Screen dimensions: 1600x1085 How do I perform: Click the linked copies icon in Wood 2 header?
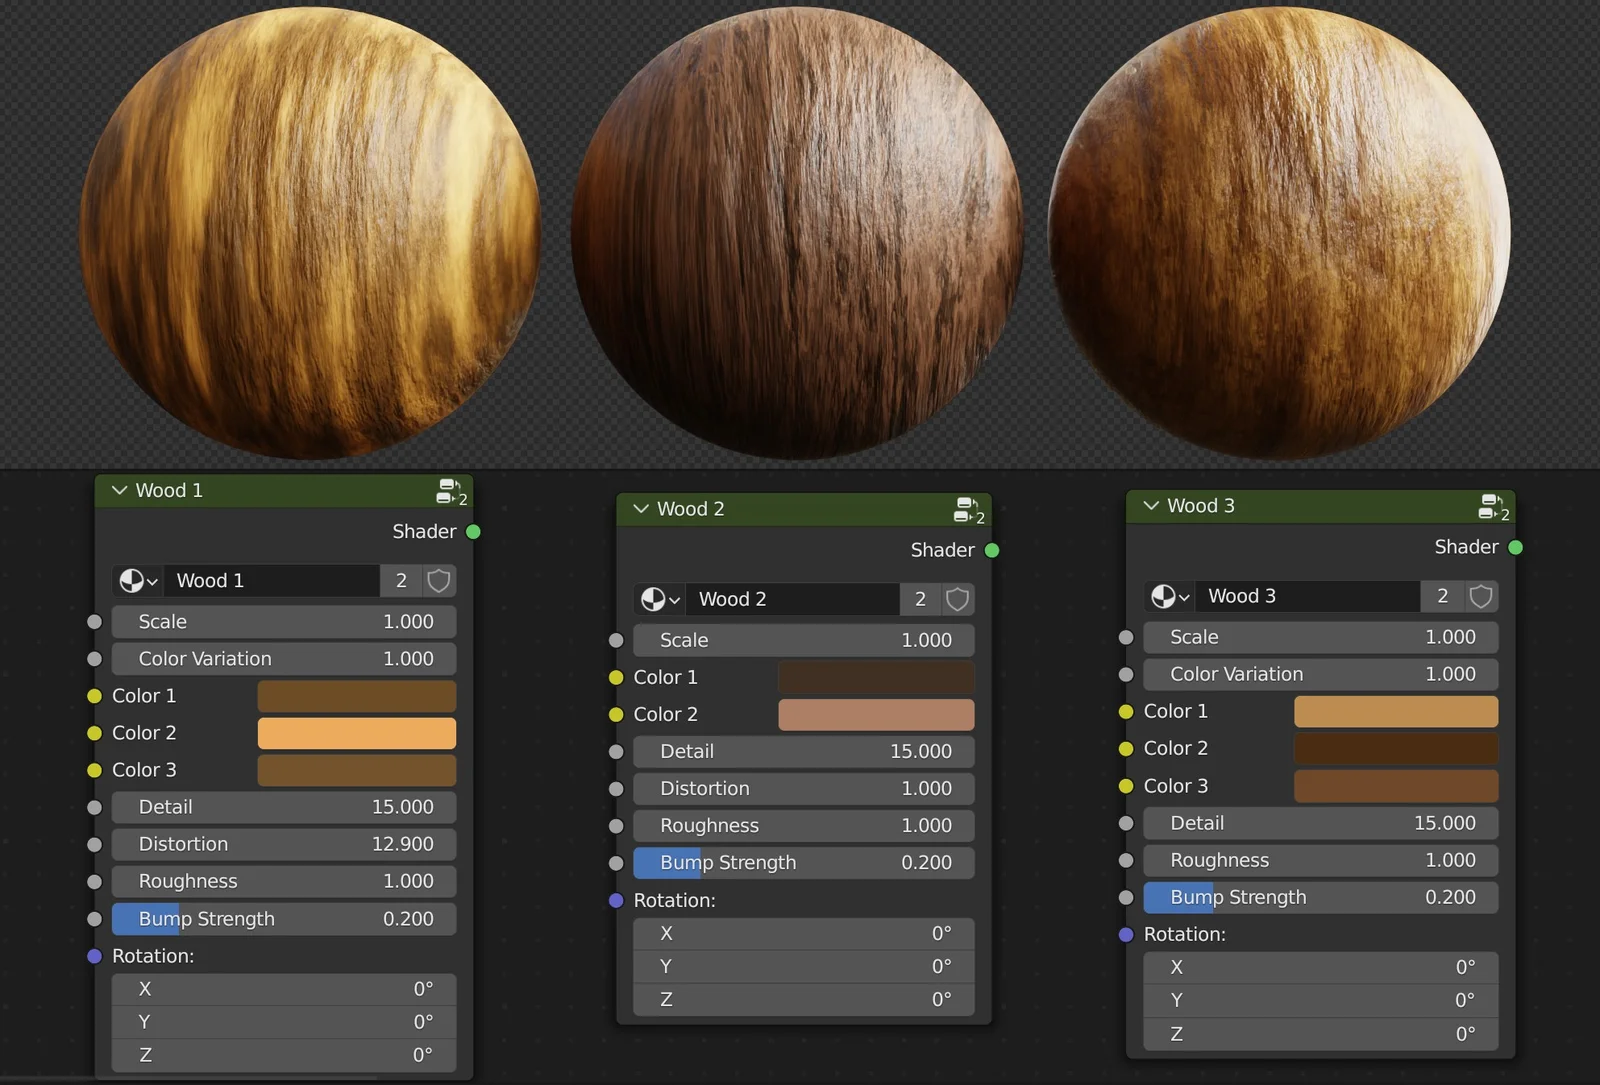pos(967,508)
